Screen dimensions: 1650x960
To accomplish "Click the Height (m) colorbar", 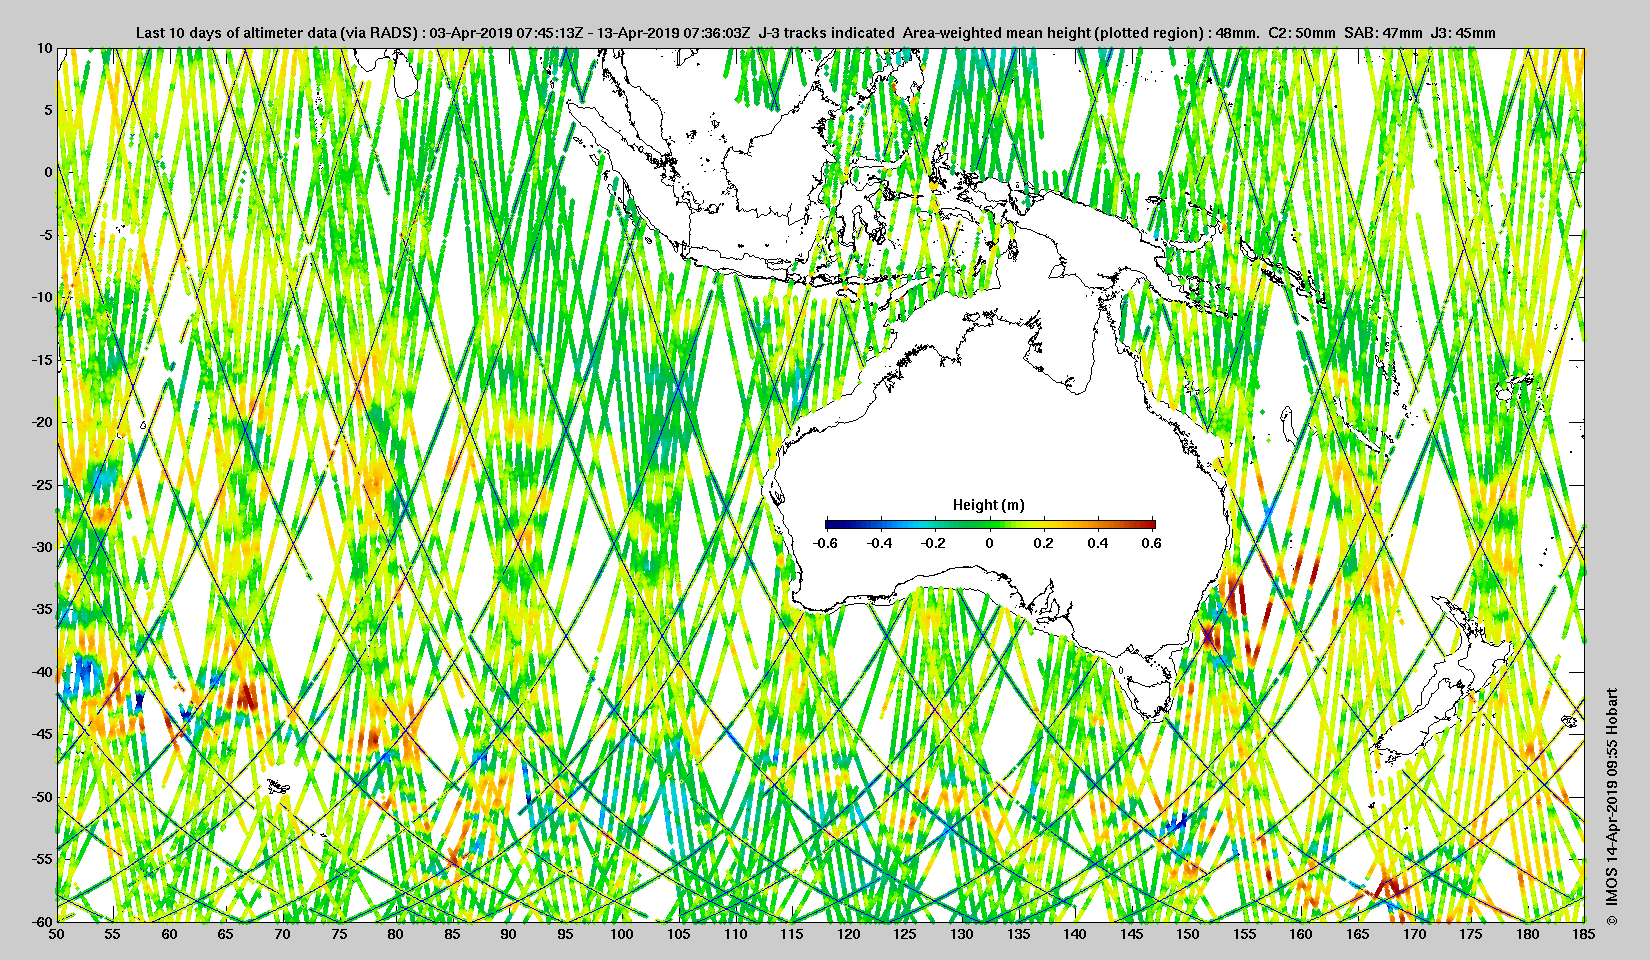I will pos(990,523).
